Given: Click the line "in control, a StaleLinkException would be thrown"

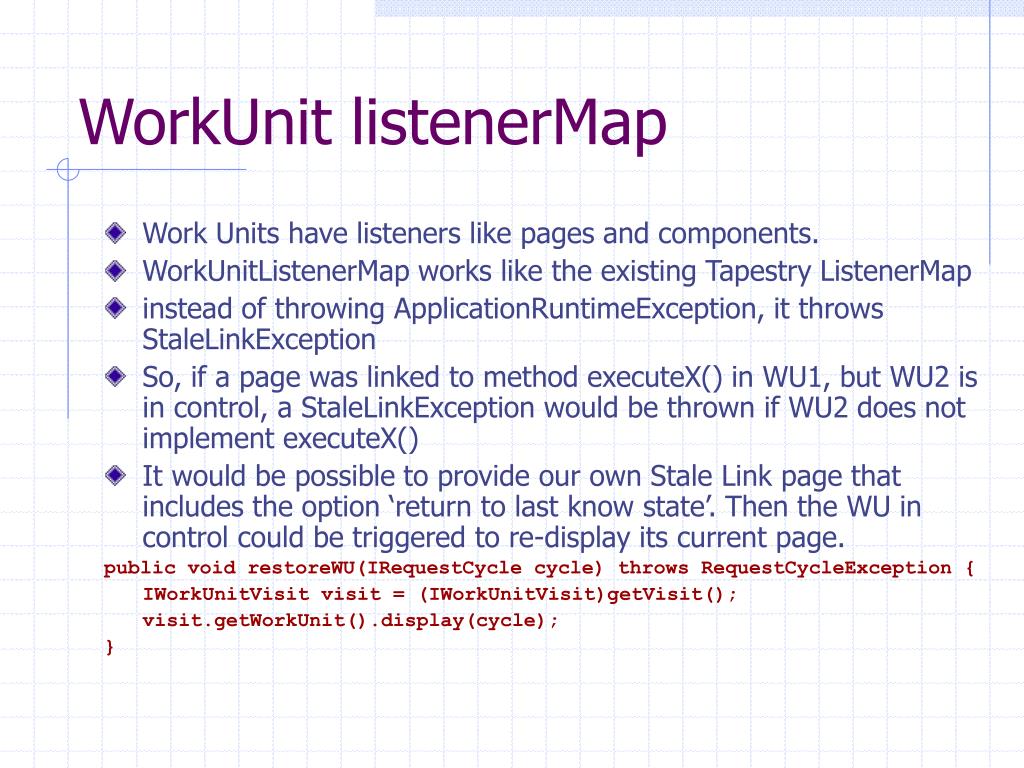Looking at the screenshot, I should pyautogui.click(x=553, y=408).
